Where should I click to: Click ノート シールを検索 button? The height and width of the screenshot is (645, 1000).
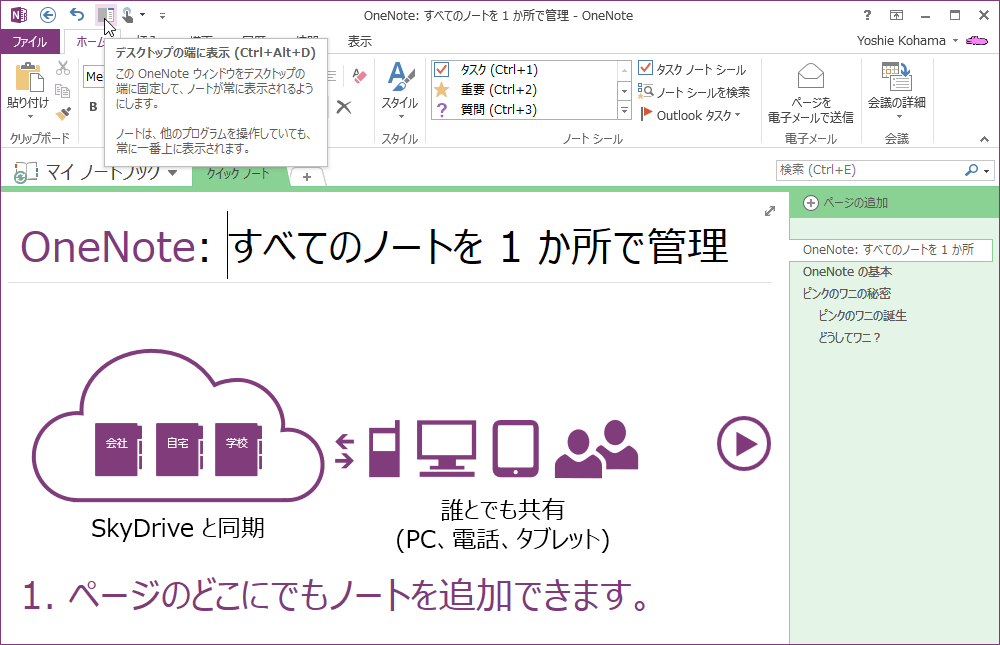(x=694, y=93)
